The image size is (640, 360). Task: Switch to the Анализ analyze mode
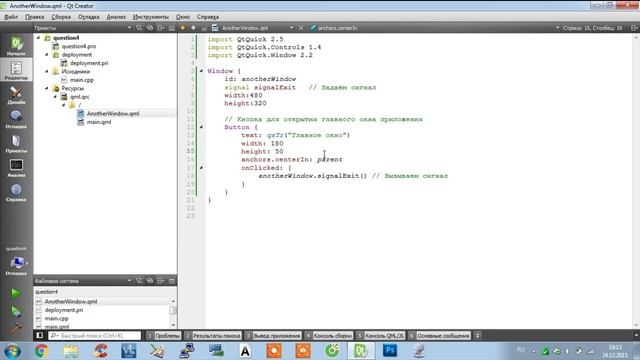(x=16, y=168)
